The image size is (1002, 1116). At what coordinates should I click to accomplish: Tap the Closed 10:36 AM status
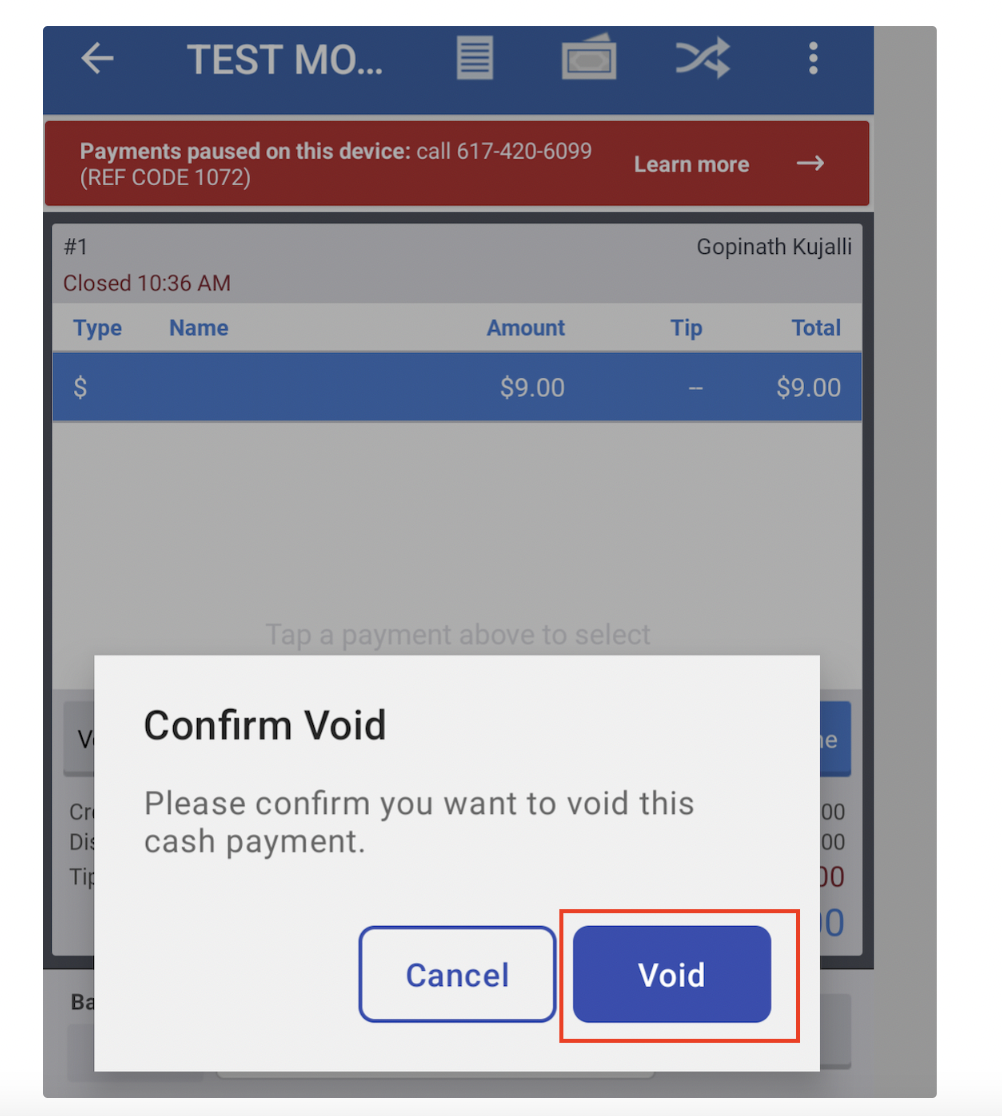[x=147, y=283]
